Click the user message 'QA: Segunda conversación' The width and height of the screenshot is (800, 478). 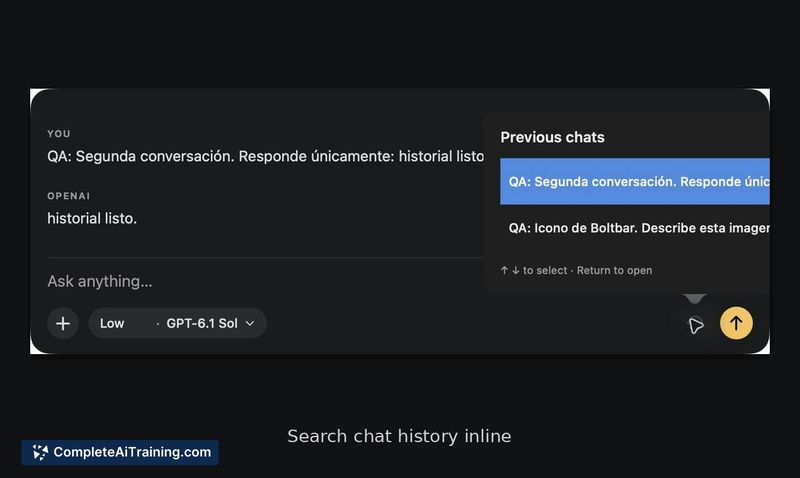coord(265,156)
